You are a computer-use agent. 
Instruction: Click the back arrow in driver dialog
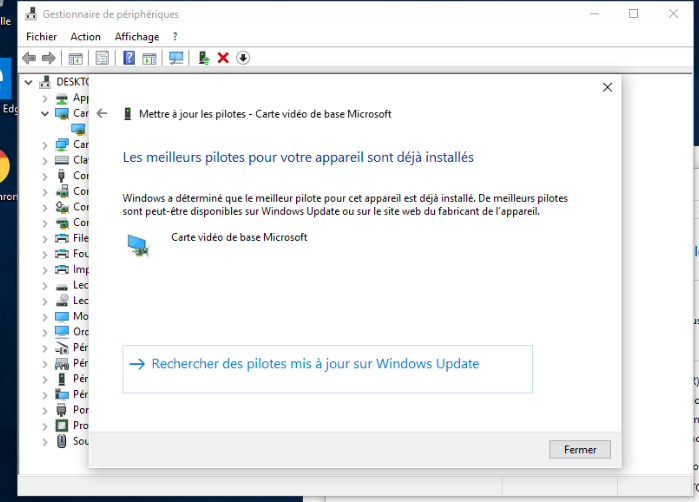[x=102, y=113]
